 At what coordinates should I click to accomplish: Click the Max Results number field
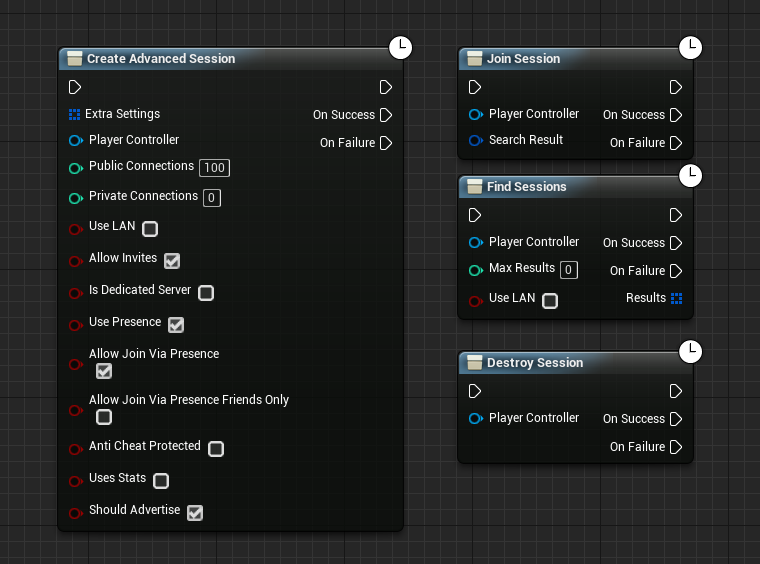[568, 270]
